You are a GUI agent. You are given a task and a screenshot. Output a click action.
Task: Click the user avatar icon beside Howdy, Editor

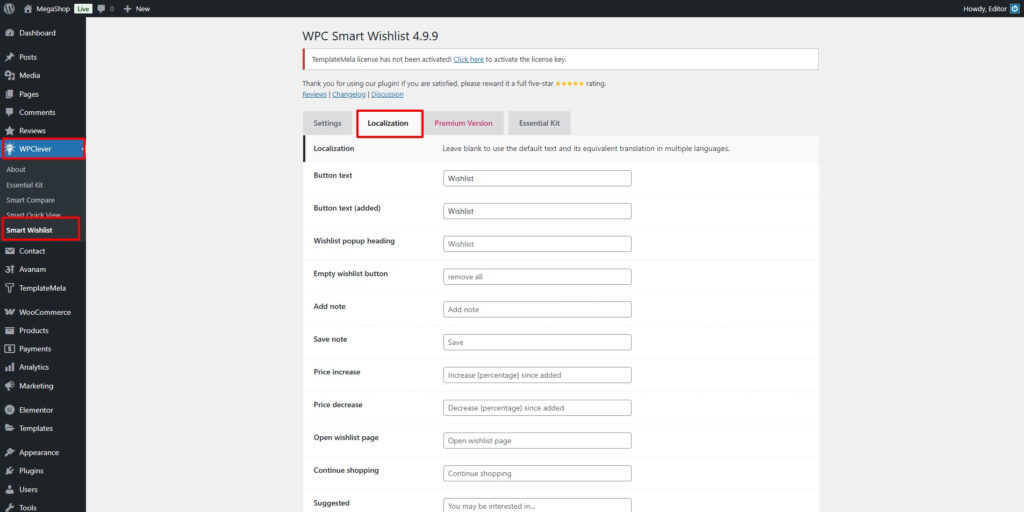(x=1014, y=9)
